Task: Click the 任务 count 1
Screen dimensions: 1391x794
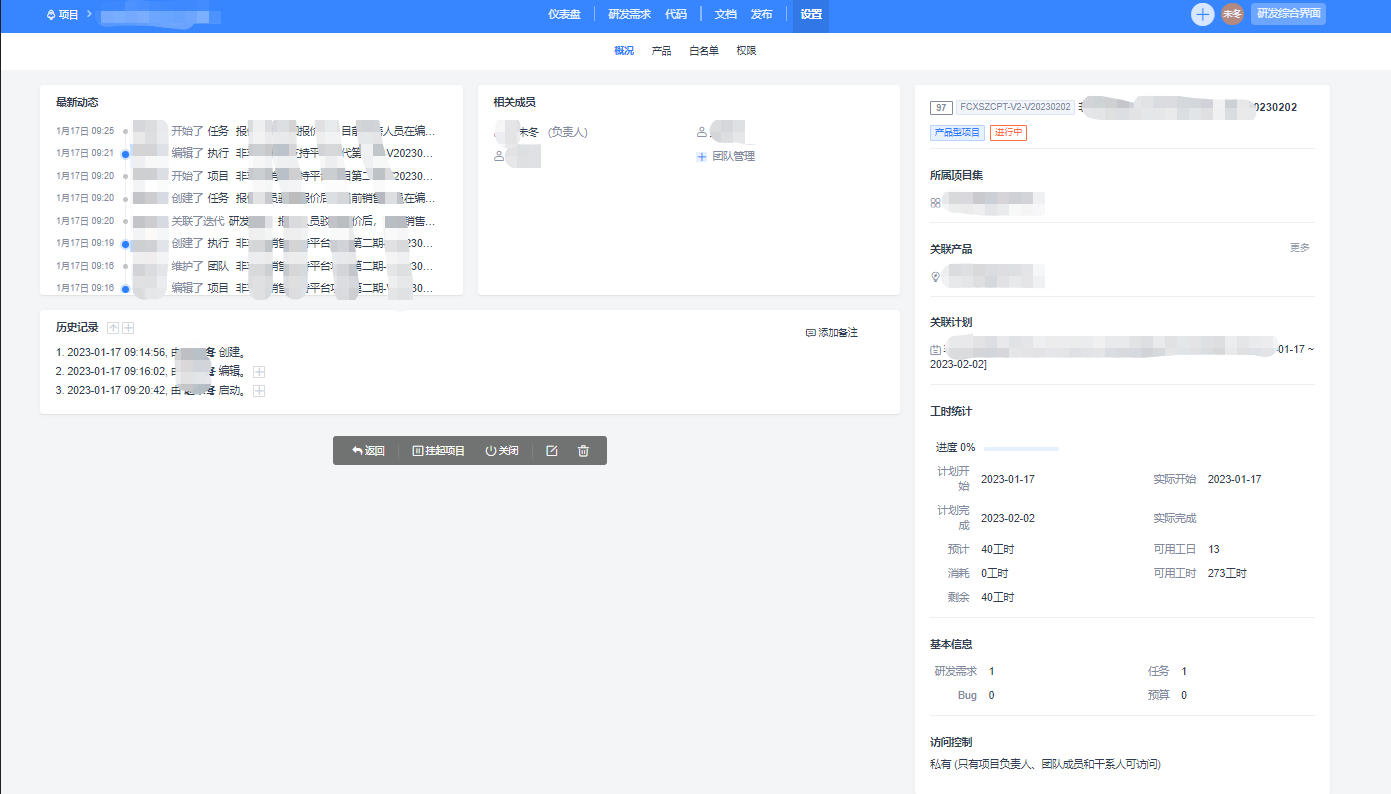Action: point(1184,672)
